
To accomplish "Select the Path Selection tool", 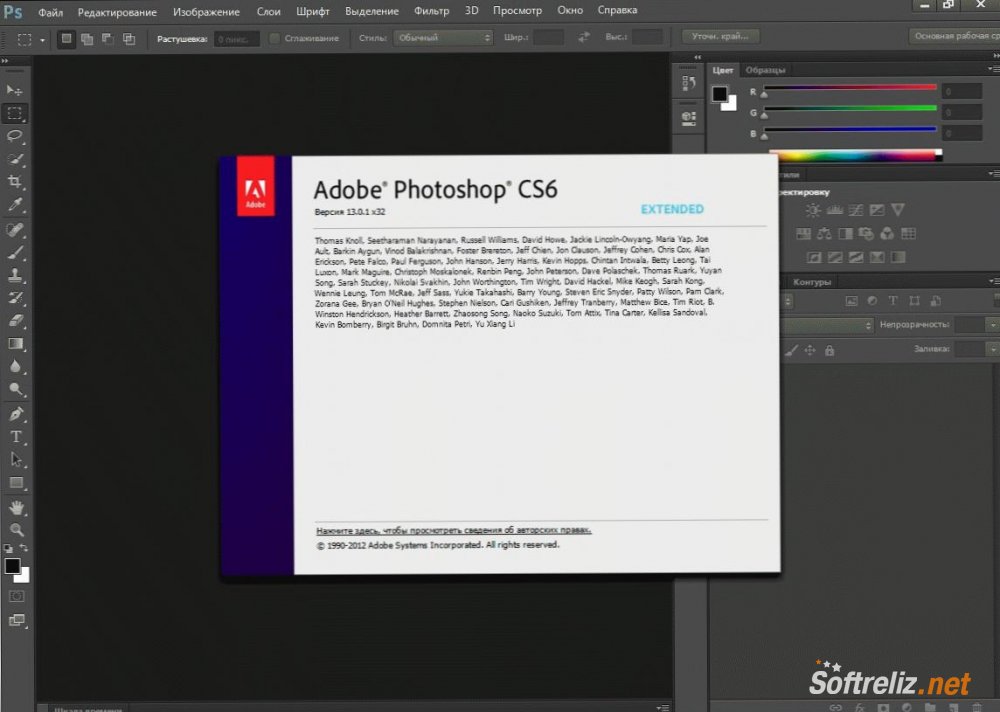I will point(16,460).
